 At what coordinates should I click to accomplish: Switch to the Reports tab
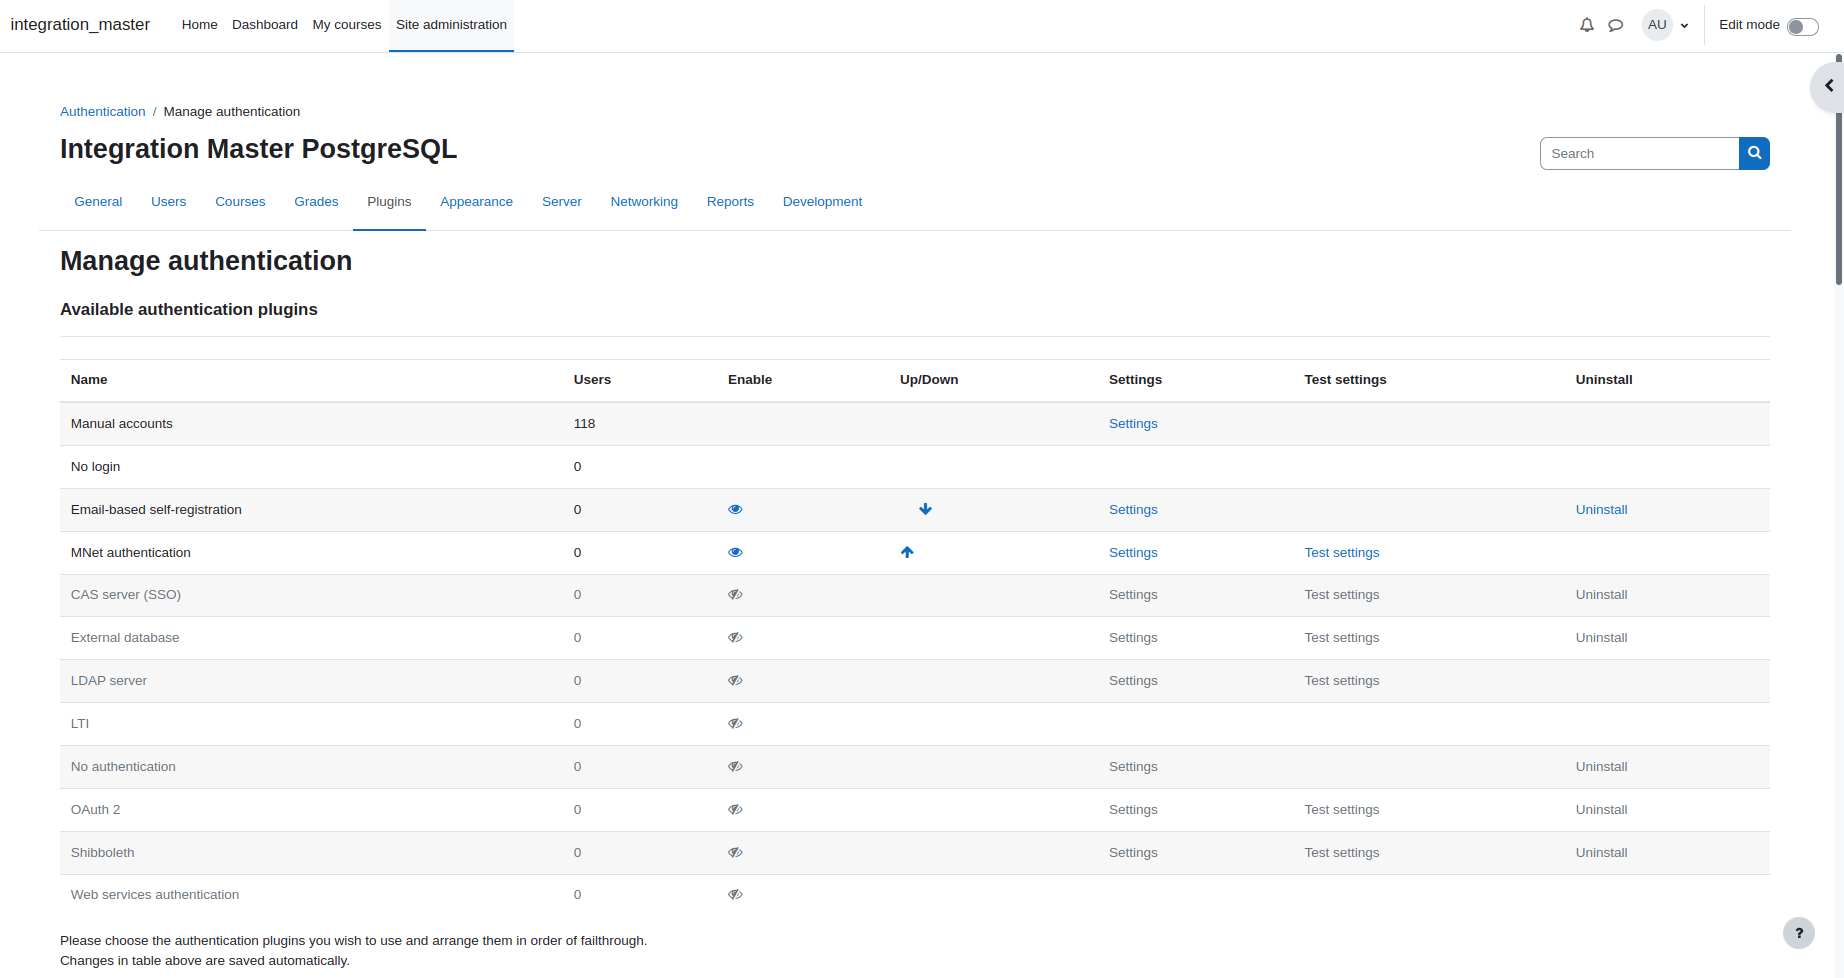(730, 202)
